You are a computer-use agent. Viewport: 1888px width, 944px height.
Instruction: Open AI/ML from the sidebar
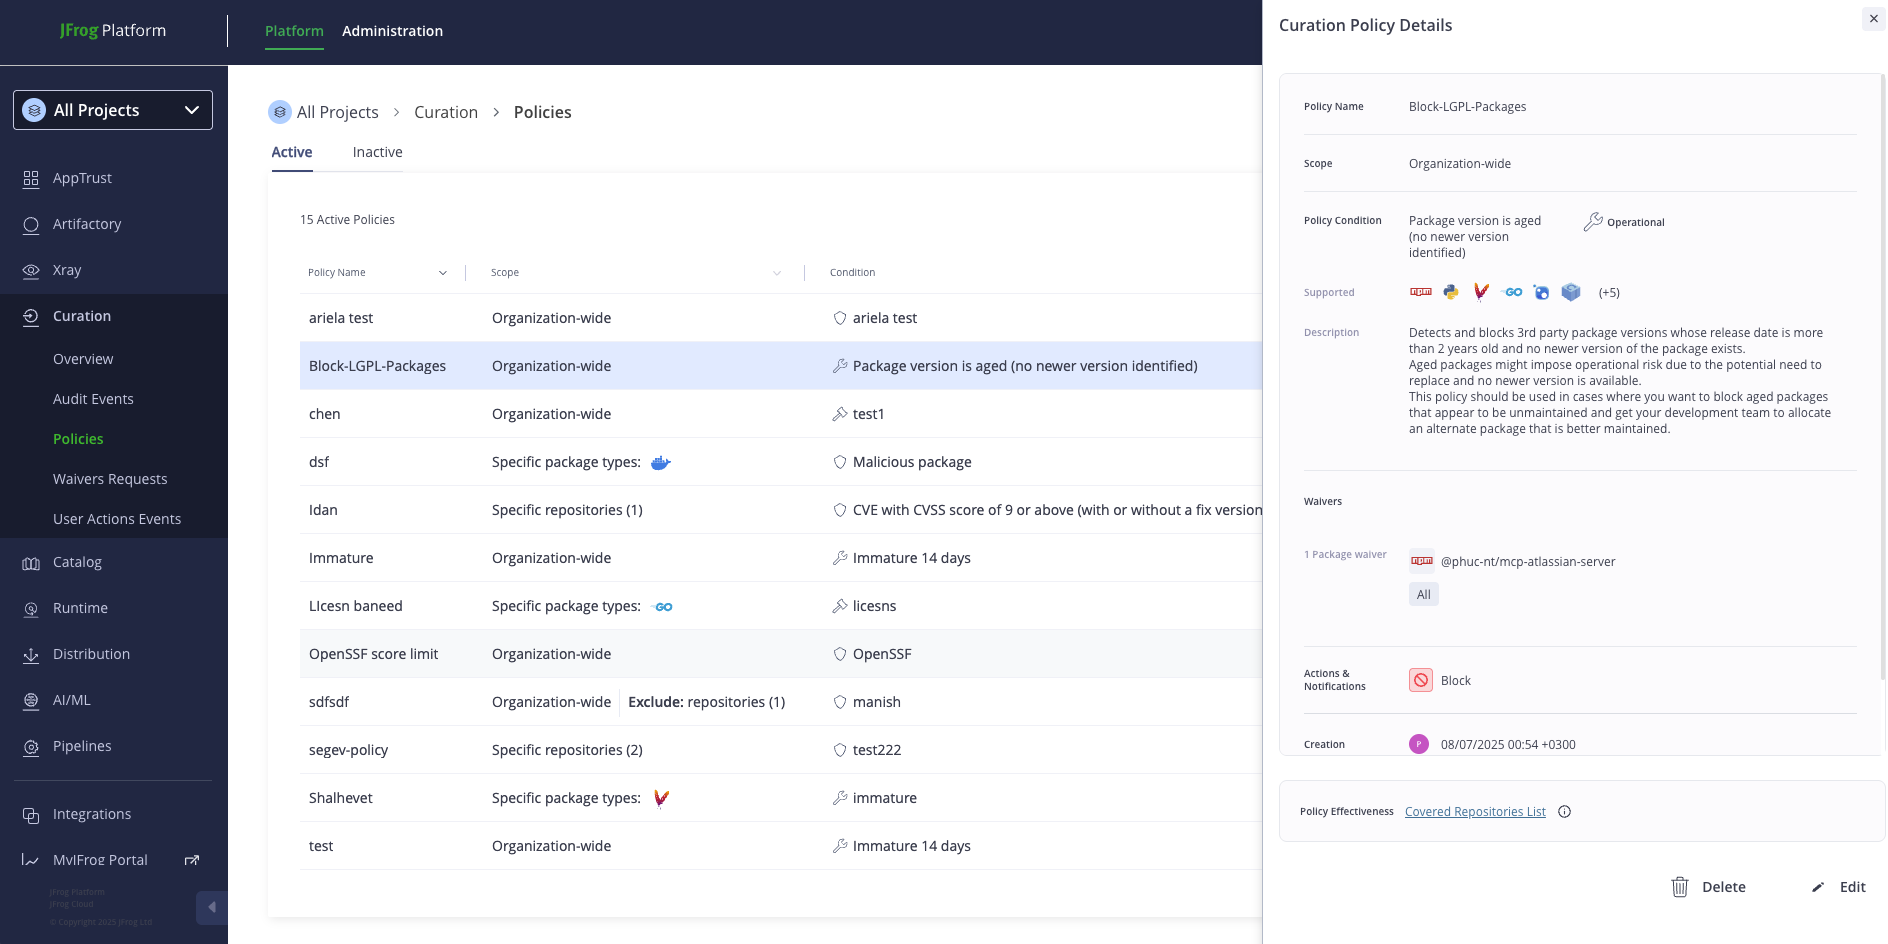(70, 700)
